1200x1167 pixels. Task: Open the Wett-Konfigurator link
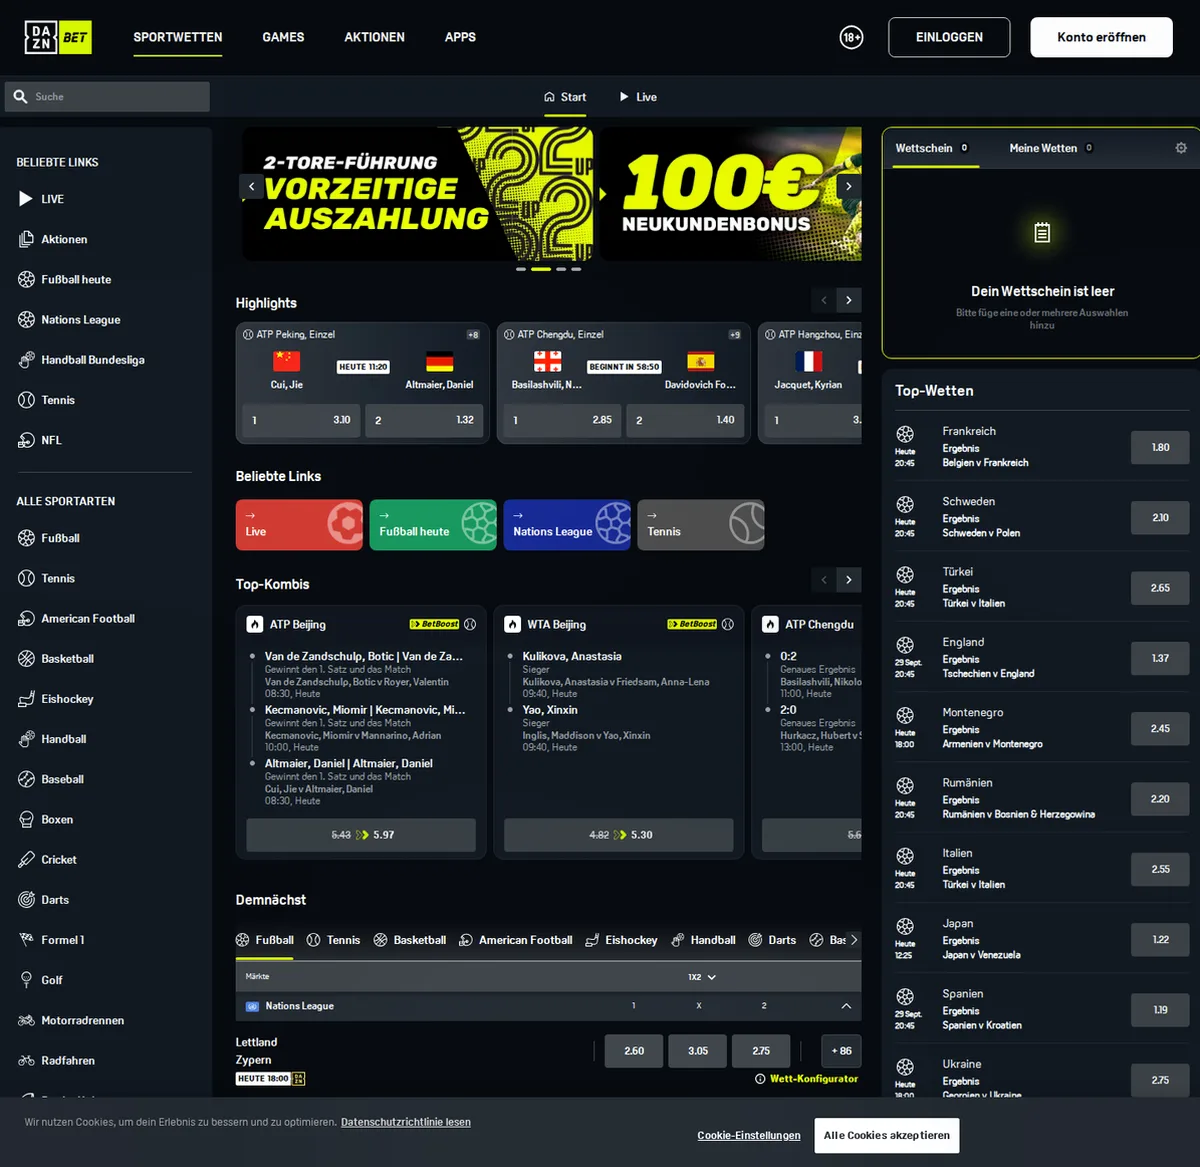806,1079
